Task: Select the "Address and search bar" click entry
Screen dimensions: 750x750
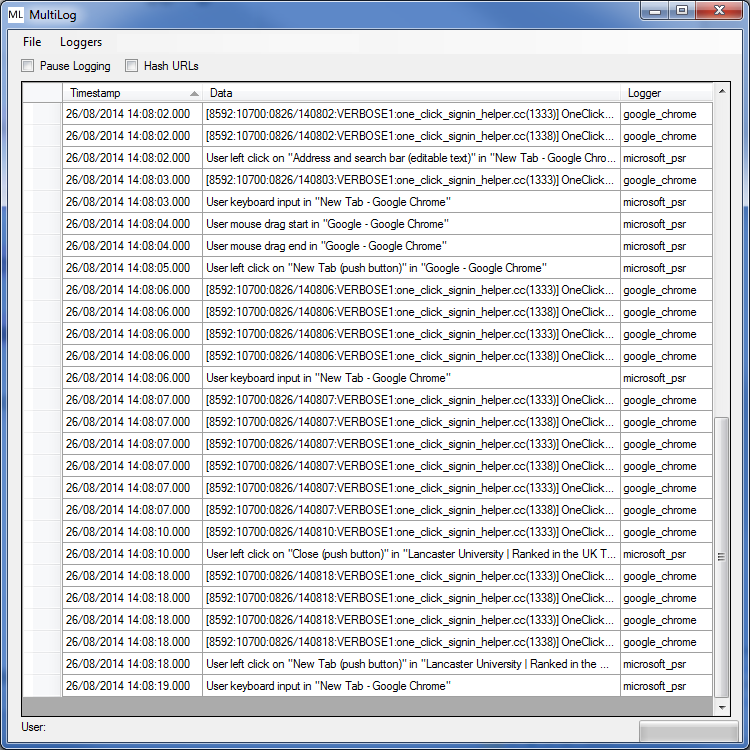Action: tap(411, 158)
